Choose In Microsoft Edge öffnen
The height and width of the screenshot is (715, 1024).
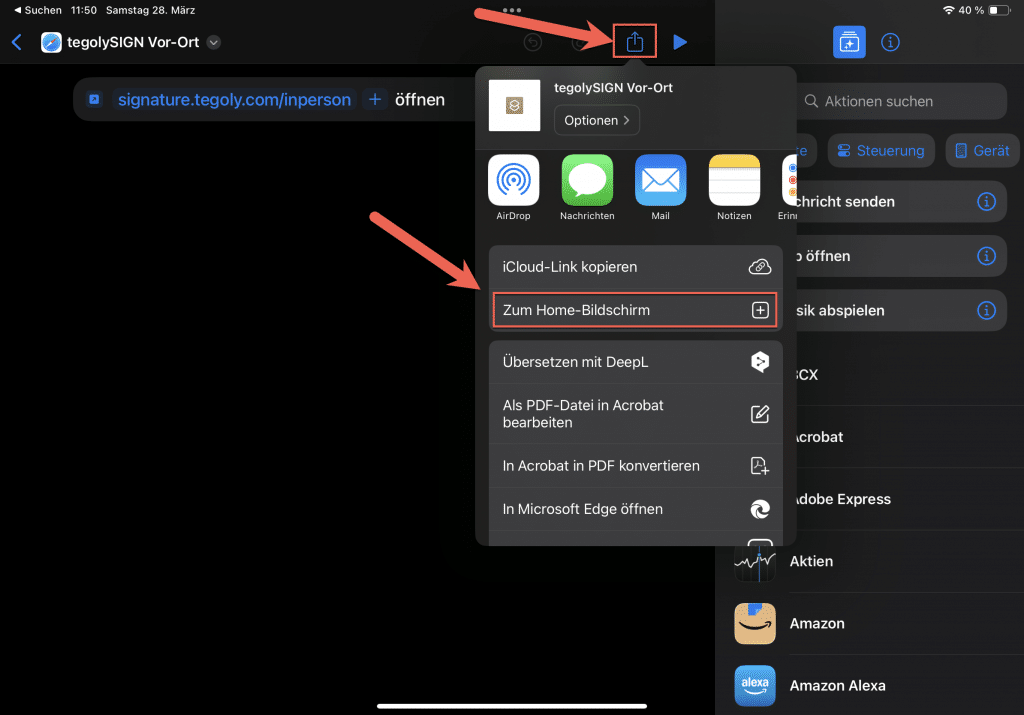[x=635, y=509]
